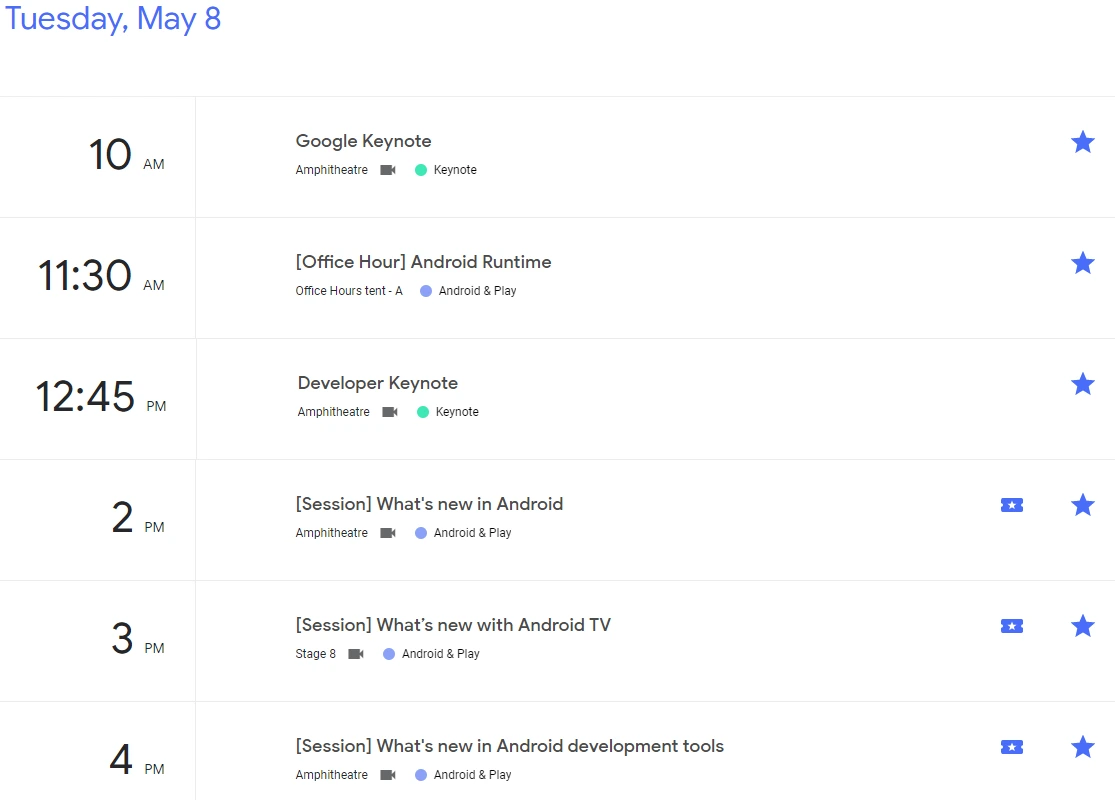Click video camera icon beside Stage 8

(x=356, y=654)
